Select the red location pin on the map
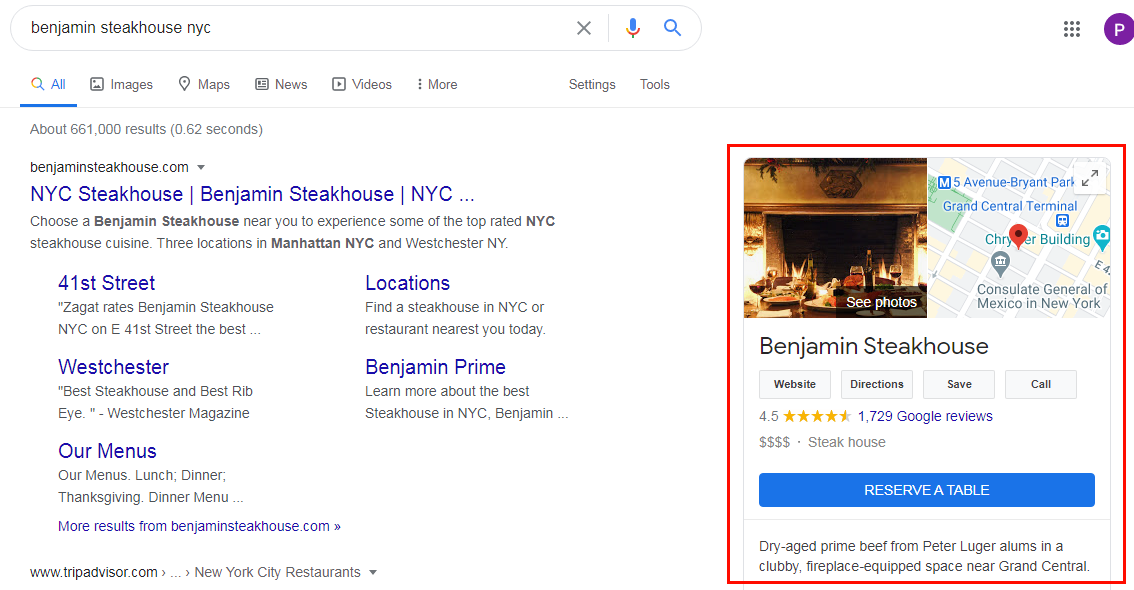This screenshot has height=590, width=1134. tap(1018, 236)
